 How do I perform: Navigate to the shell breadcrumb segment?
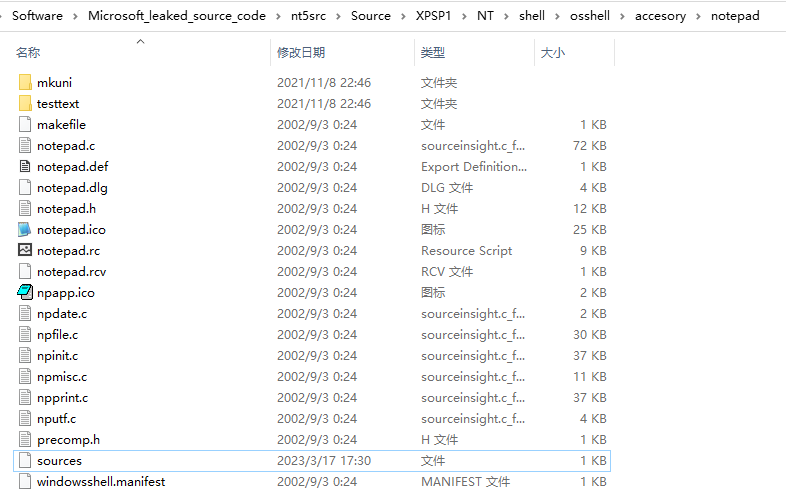(x=532, y=16)
